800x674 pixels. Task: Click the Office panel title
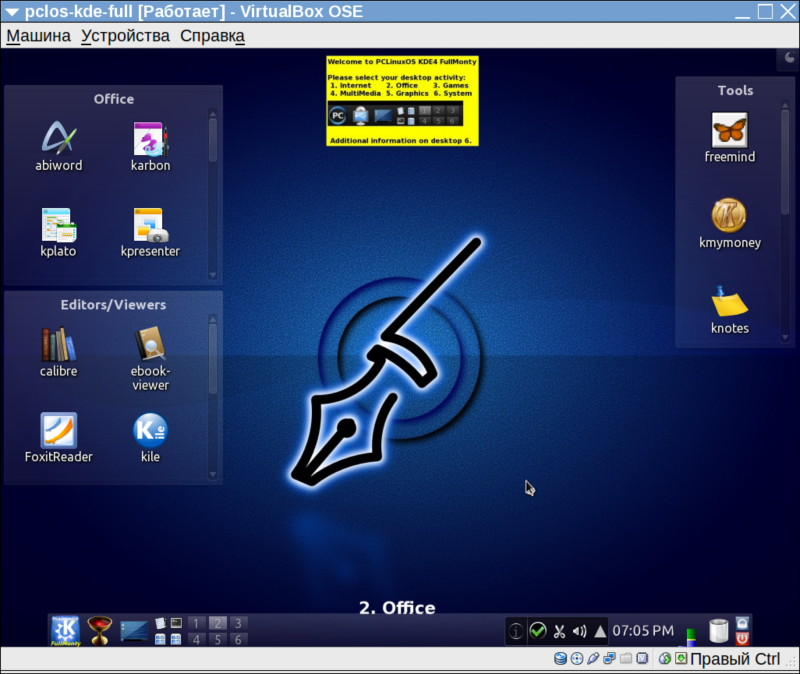tap(114, 99)
